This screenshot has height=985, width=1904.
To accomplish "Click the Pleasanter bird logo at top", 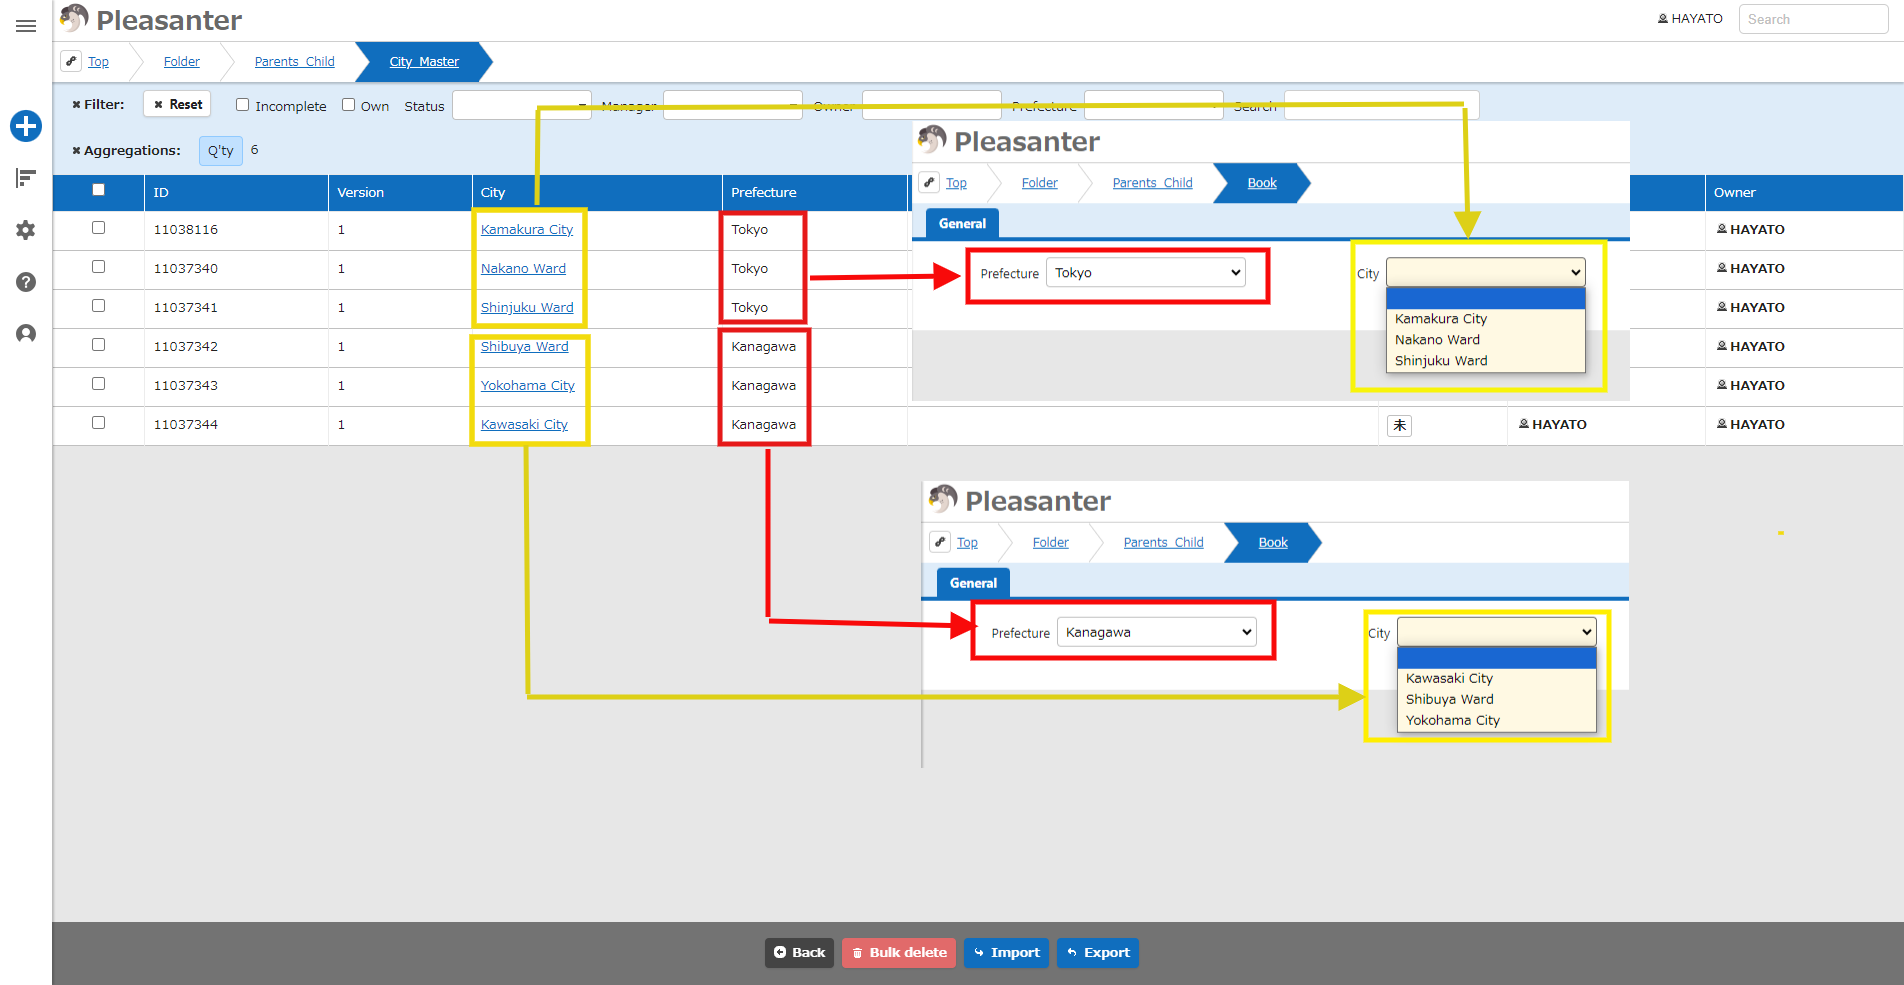I will 74,19.
